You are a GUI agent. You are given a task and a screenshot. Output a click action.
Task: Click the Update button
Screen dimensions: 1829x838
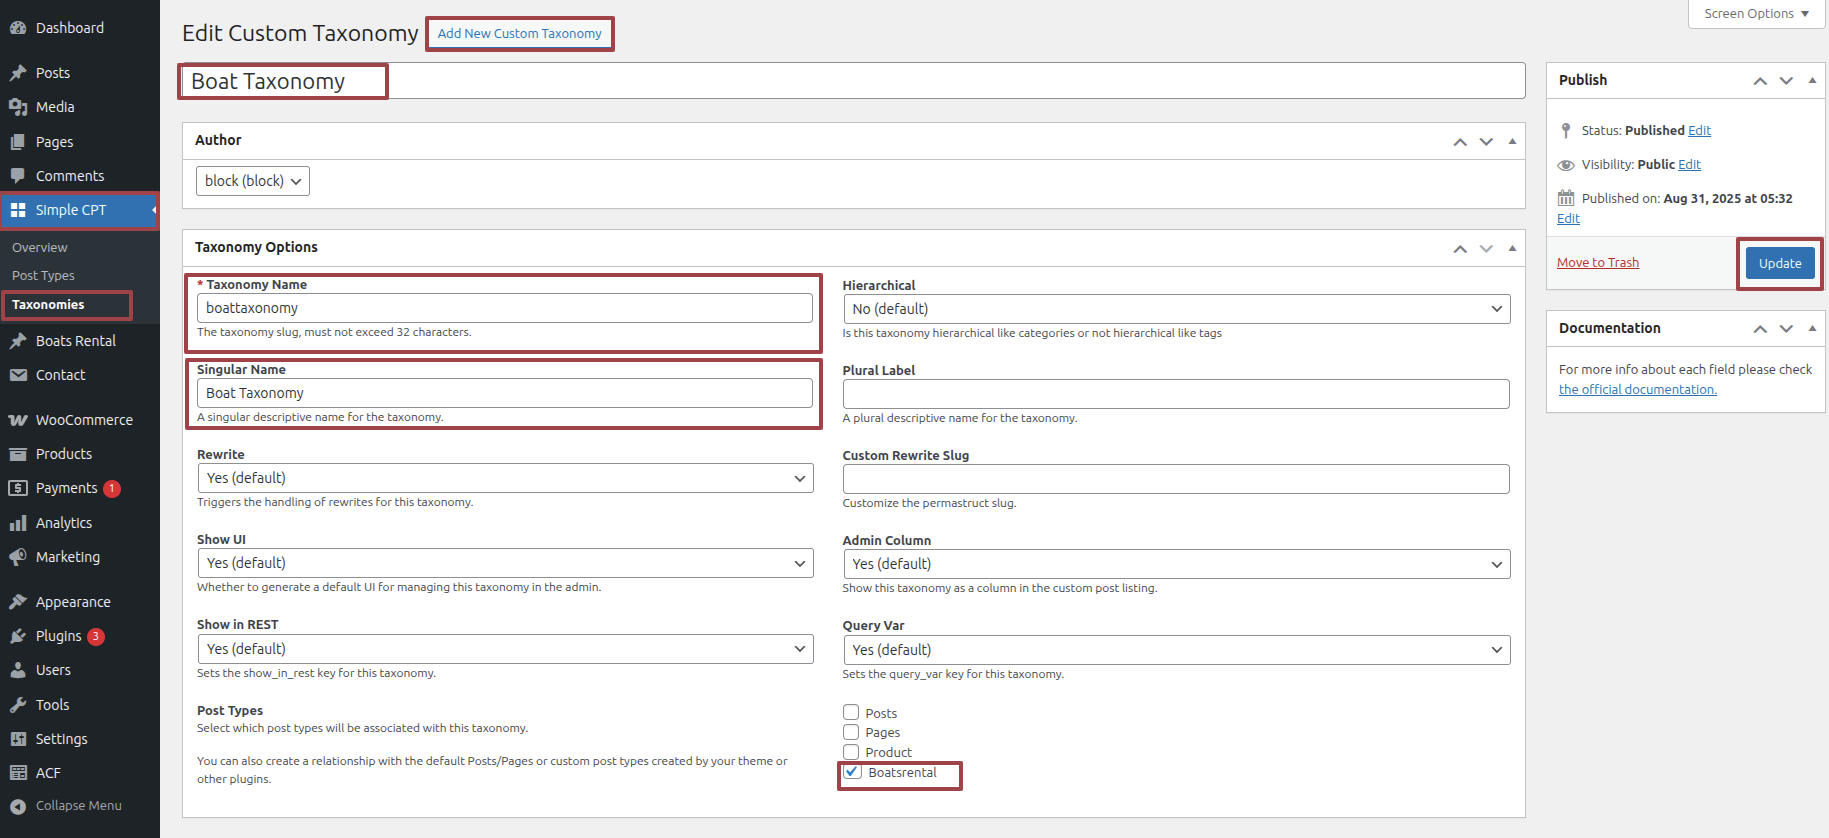point(1779,263)
